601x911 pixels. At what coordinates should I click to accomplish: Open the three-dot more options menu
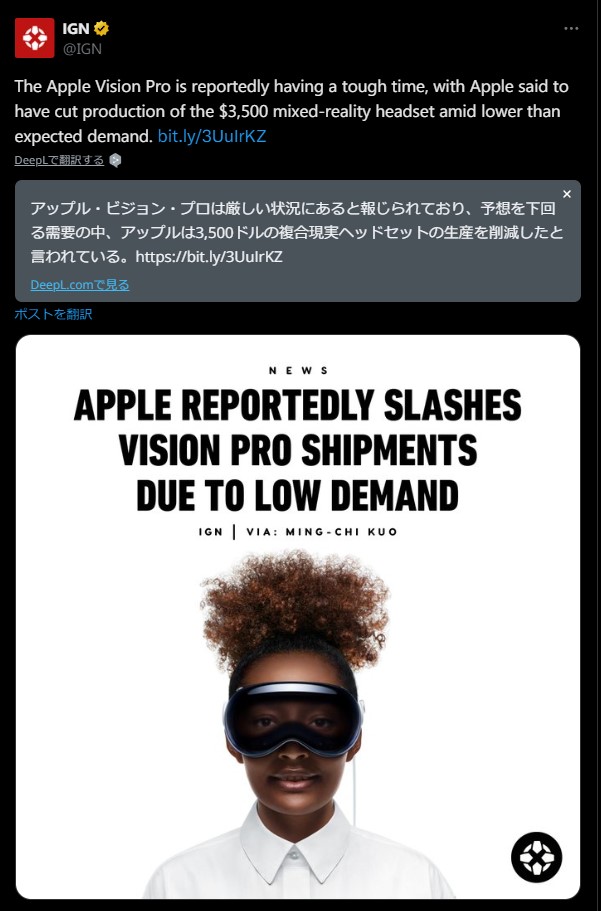point(571,28)
